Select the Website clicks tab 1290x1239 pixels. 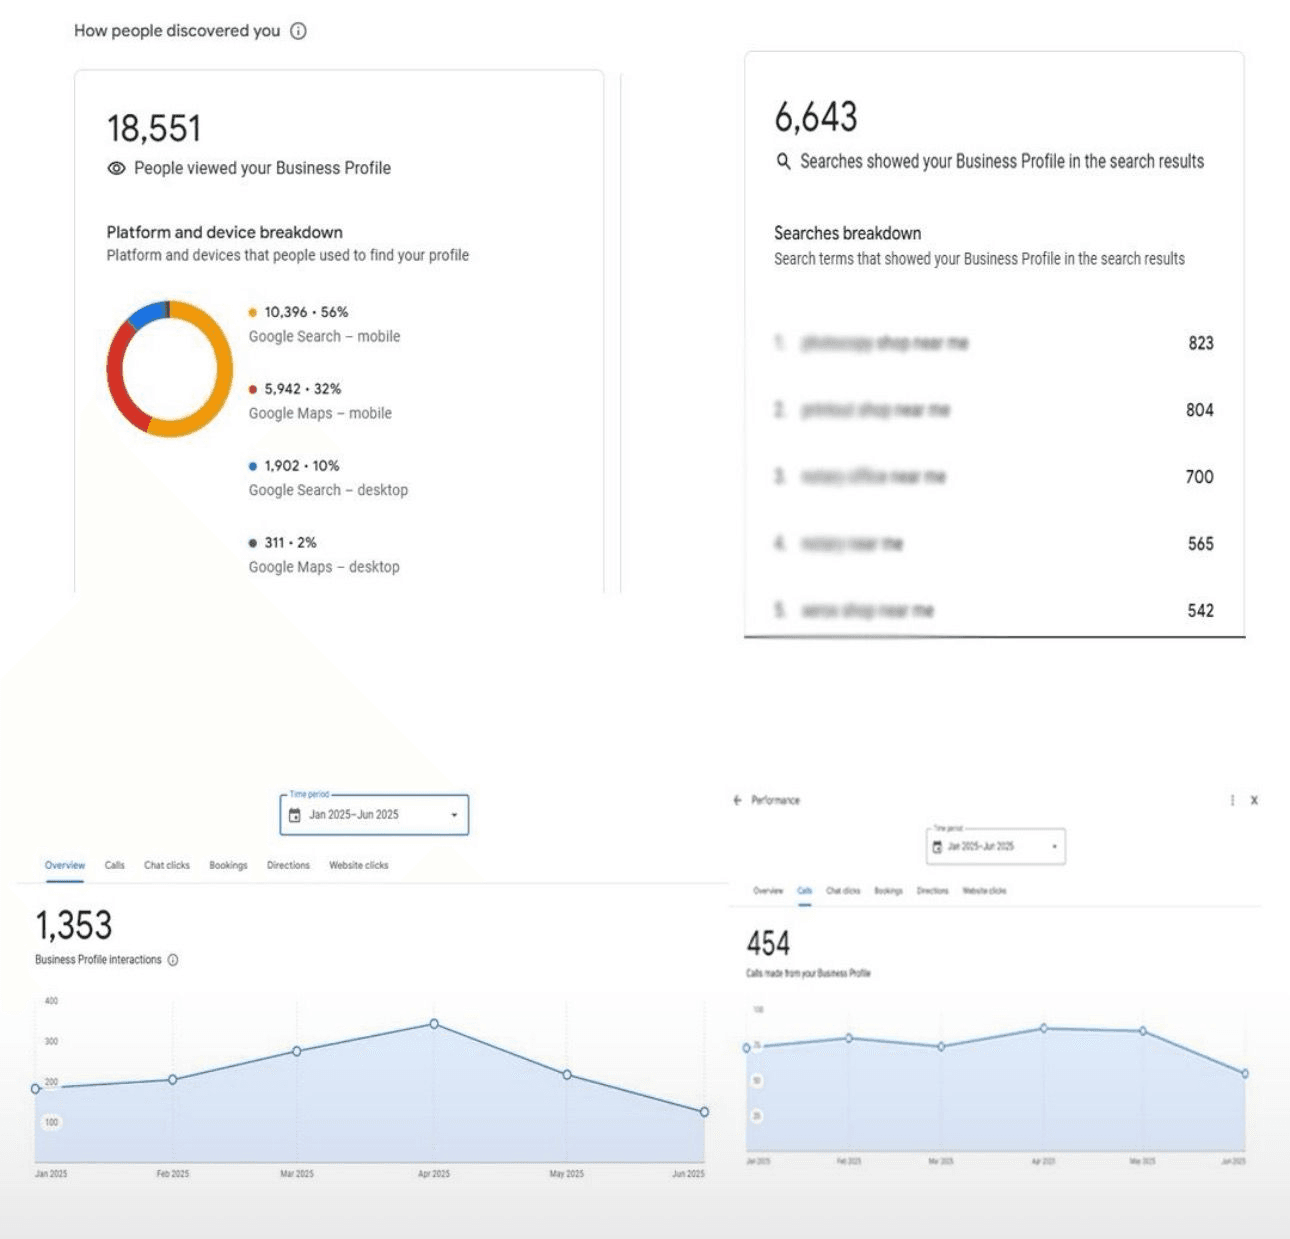(x=358, y=865)
